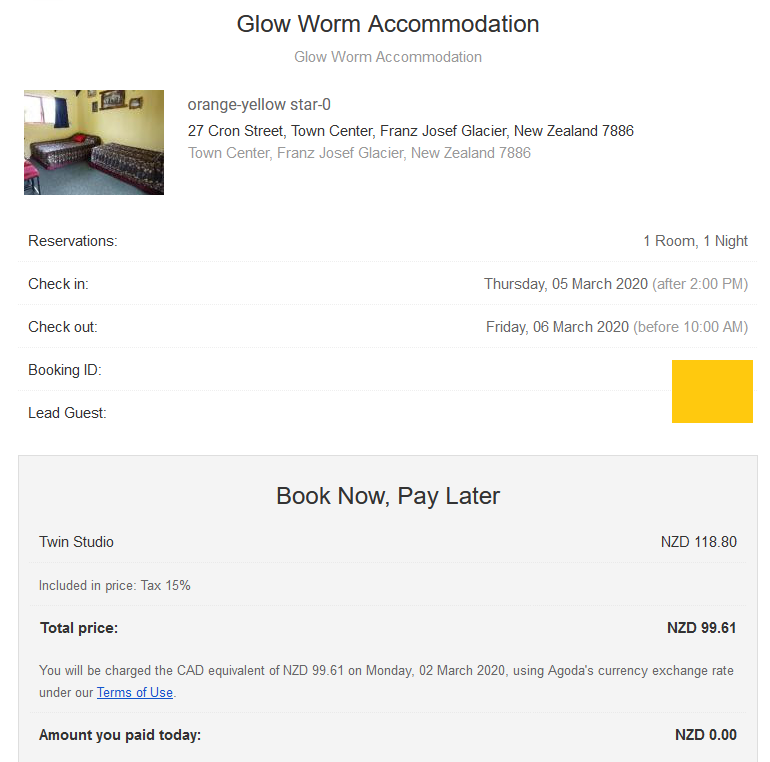Click the Twin Studio room name
This screenshot has height=762, width=770.
pyautogui.click(x=77, y=542)
